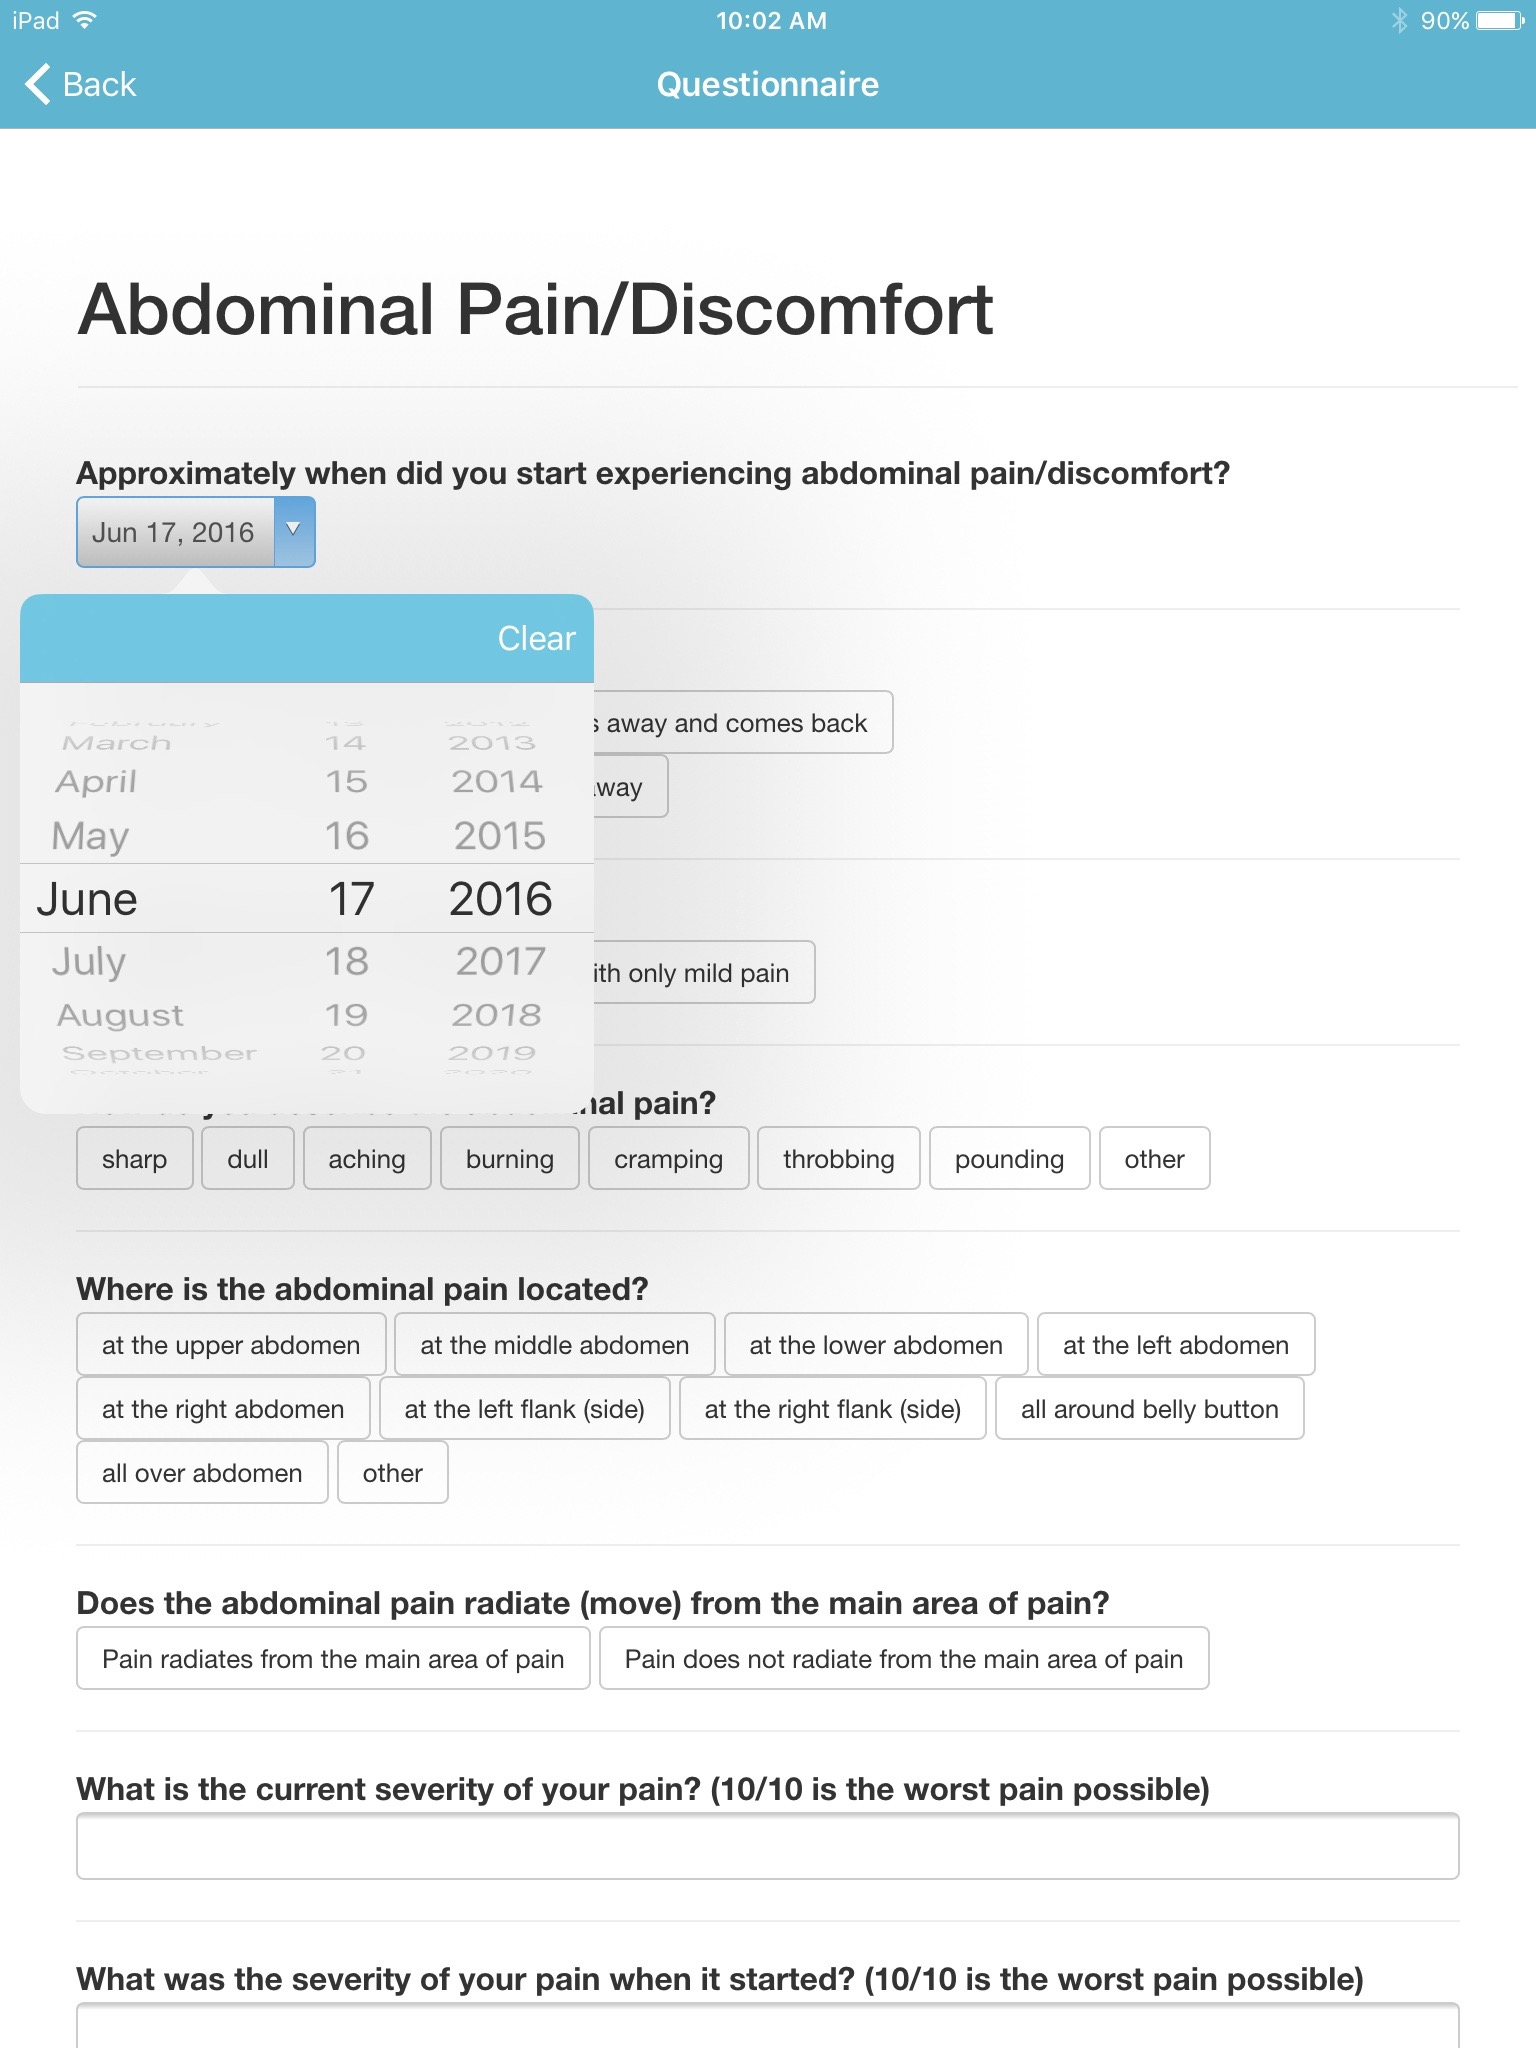
Task: Choose Pain radiates from the main area
Action: coord(333,1658)
